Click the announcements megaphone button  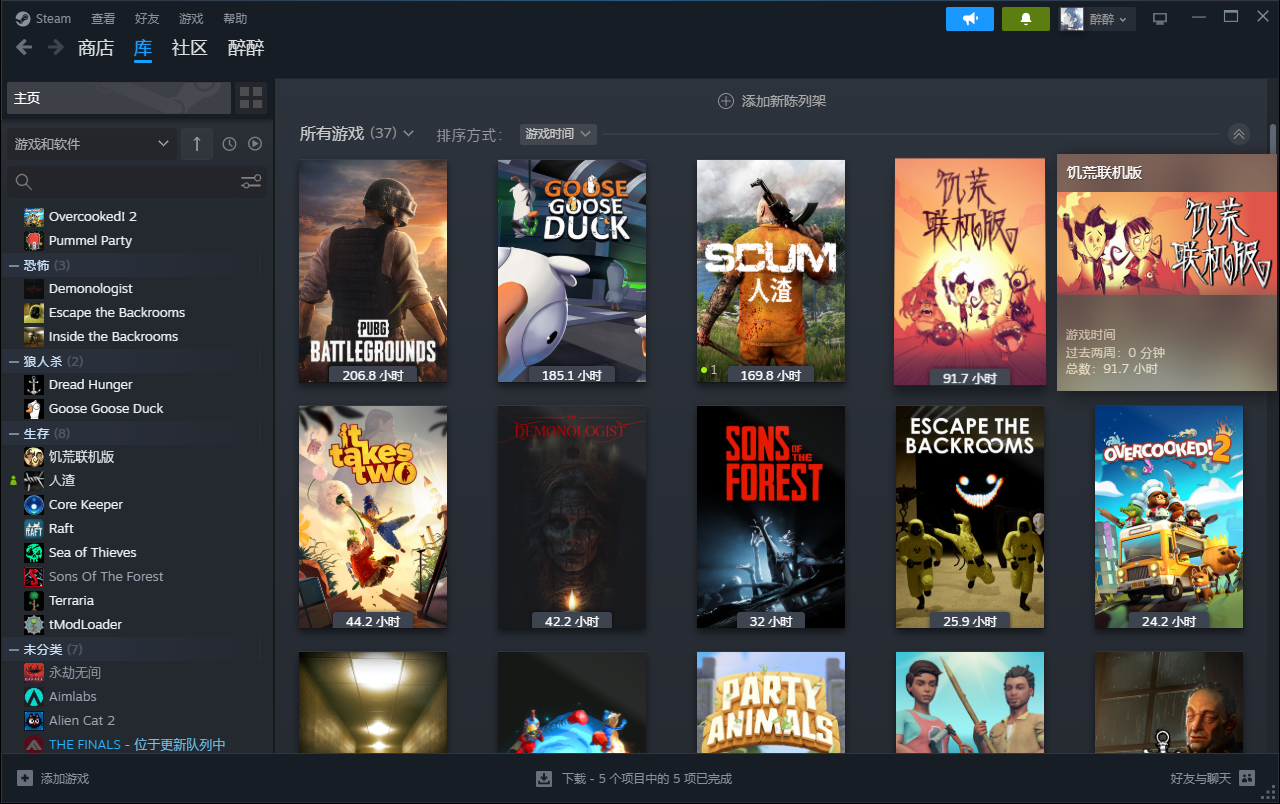(969, 19)
